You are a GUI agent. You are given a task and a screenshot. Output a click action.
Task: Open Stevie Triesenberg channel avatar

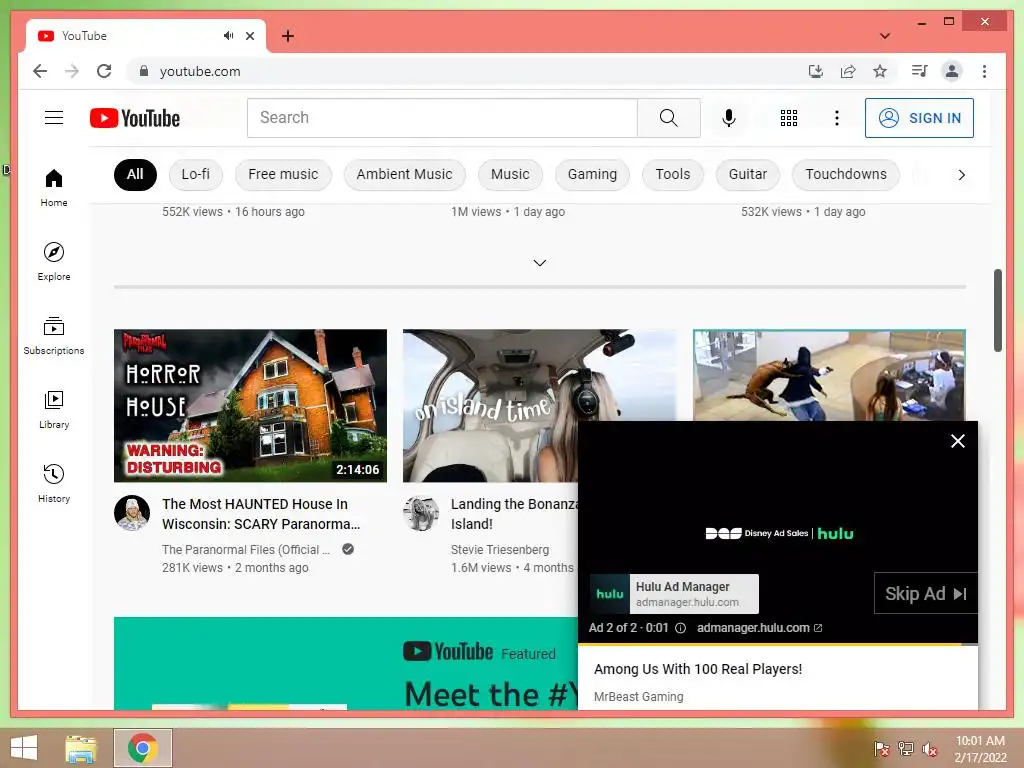tap(421, 513)
